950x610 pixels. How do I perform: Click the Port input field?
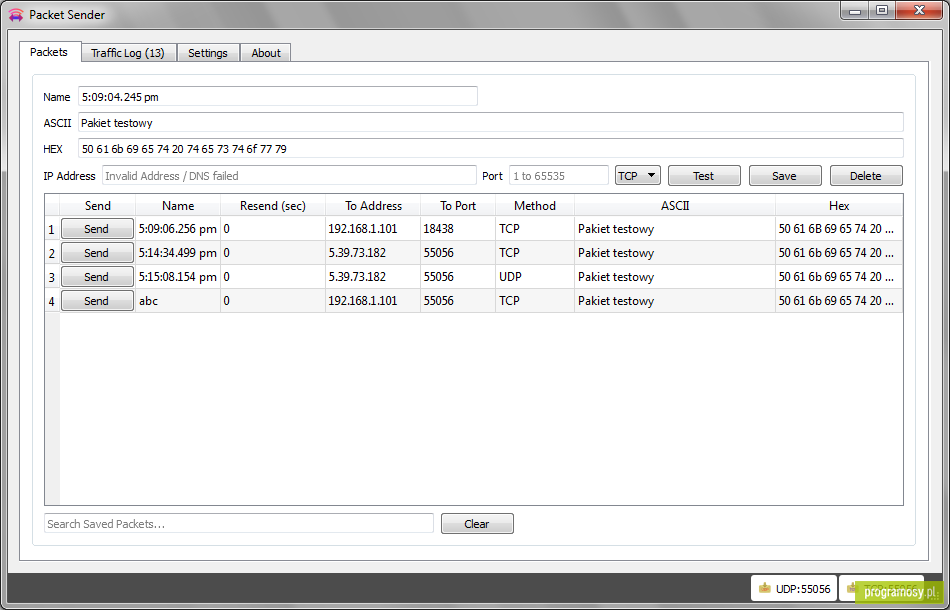[x=559, y=176]
